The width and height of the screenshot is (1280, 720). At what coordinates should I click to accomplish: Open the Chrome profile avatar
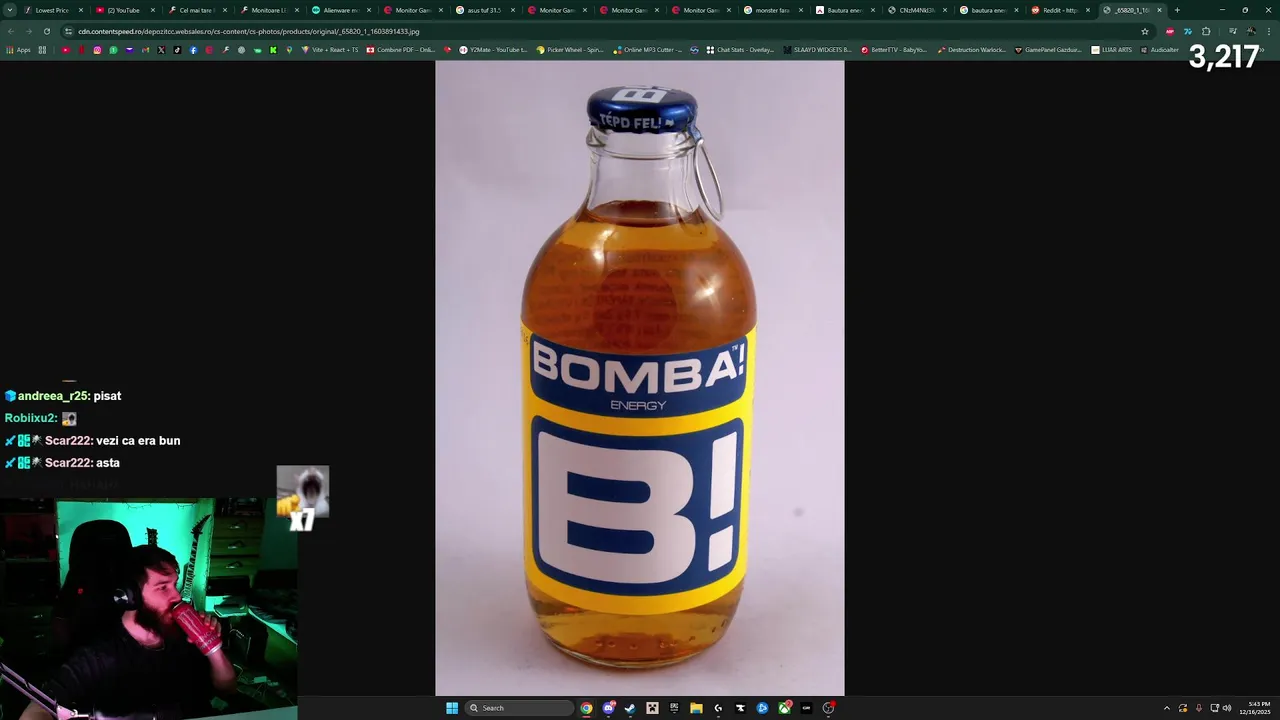[x=1251, y=31]
